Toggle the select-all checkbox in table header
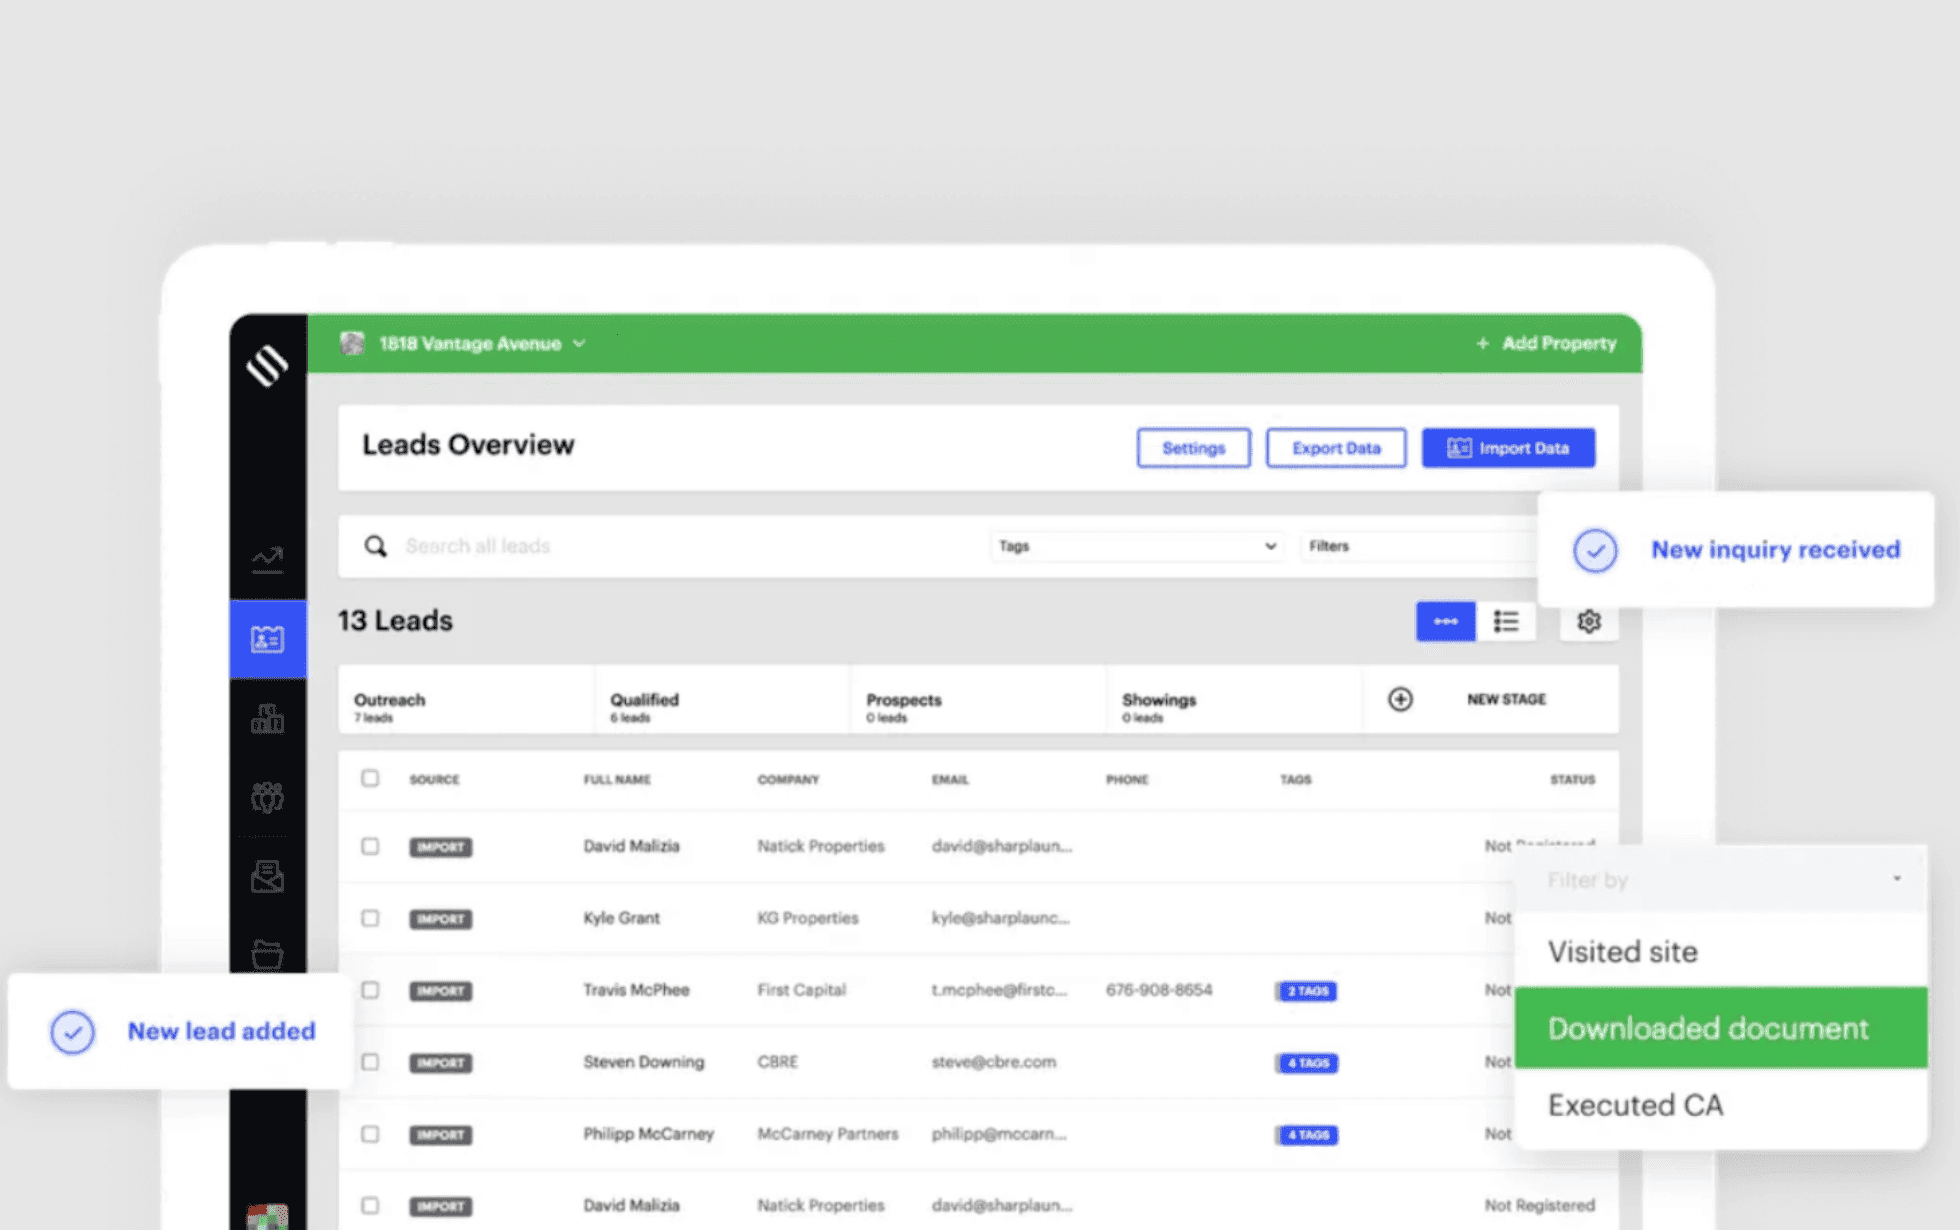 click(370, 778)
